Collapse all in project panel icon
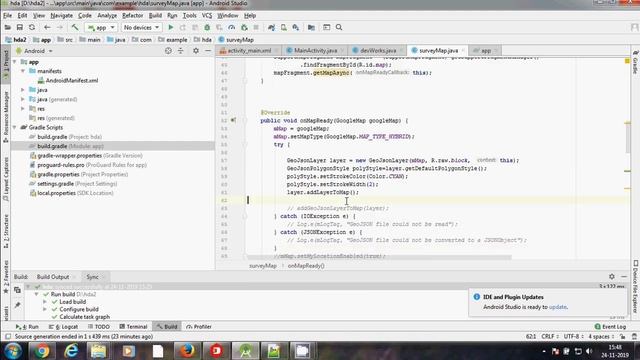This screenshot has height=360, width=640. click(x=180, y=51)
